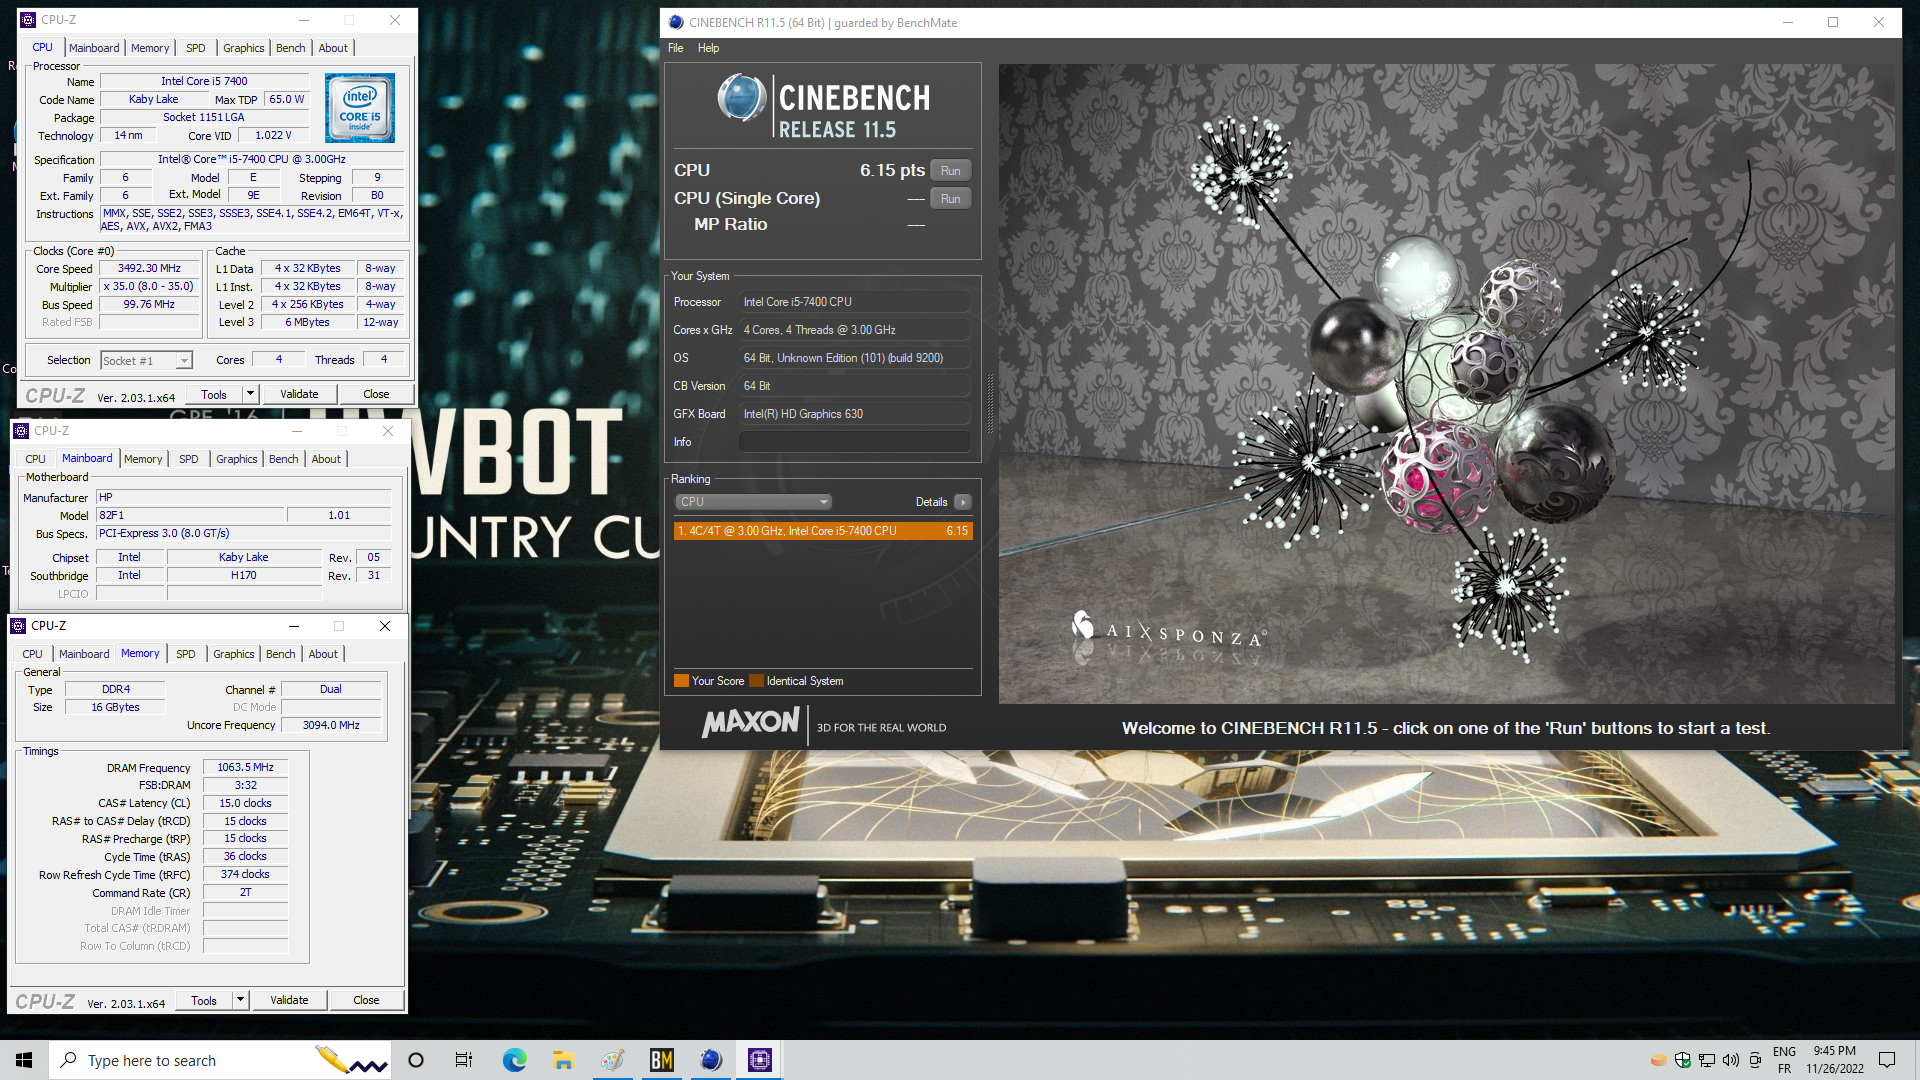The width and height of the screenshot is (1920, 1080).
Task: Click Tools button in bottom CPU-Z window
Action: pos(204,1000)
